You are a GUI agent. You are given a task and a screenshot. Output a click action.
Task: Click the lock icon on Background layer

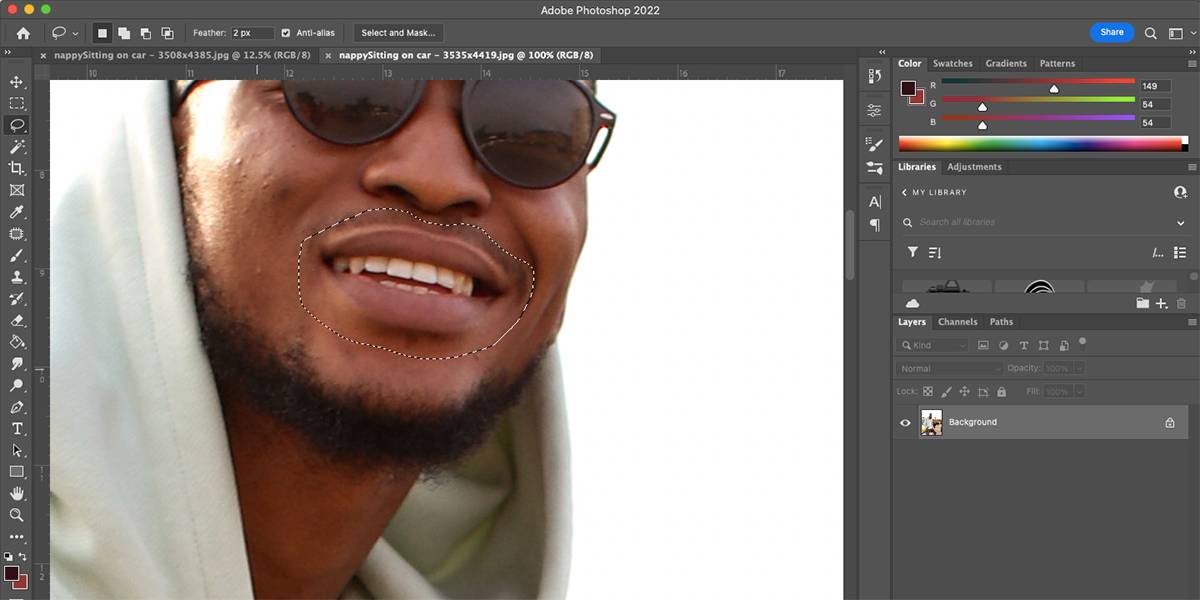click(1169, 423)
